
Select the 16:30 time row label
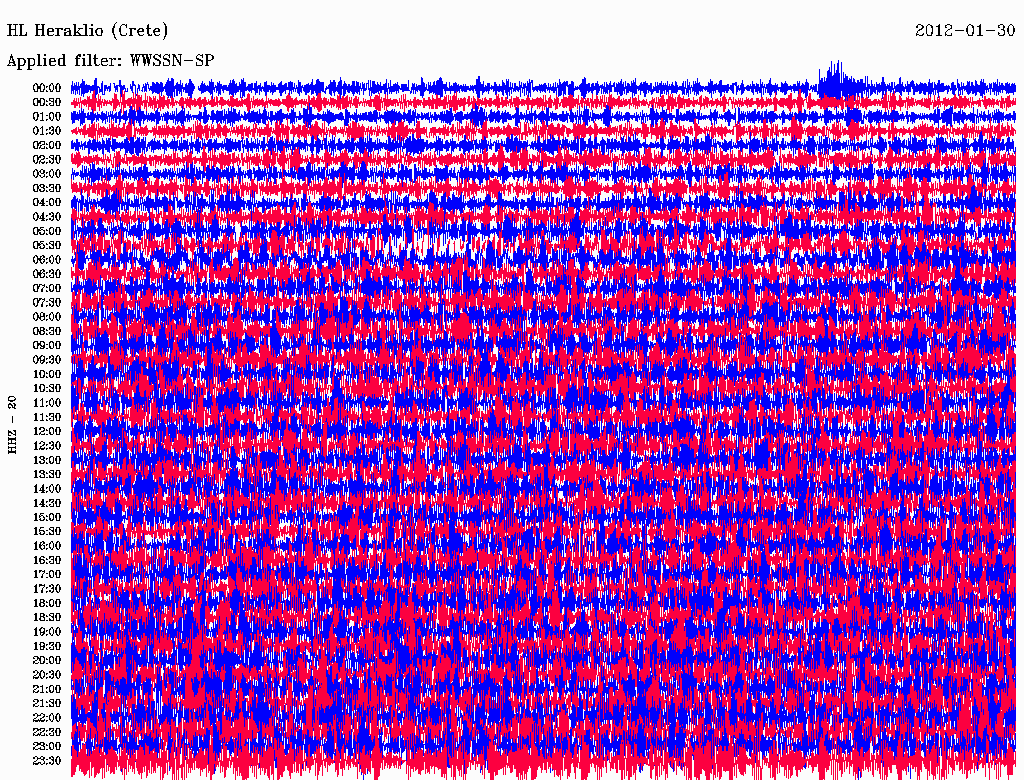[x=47, y=560]
